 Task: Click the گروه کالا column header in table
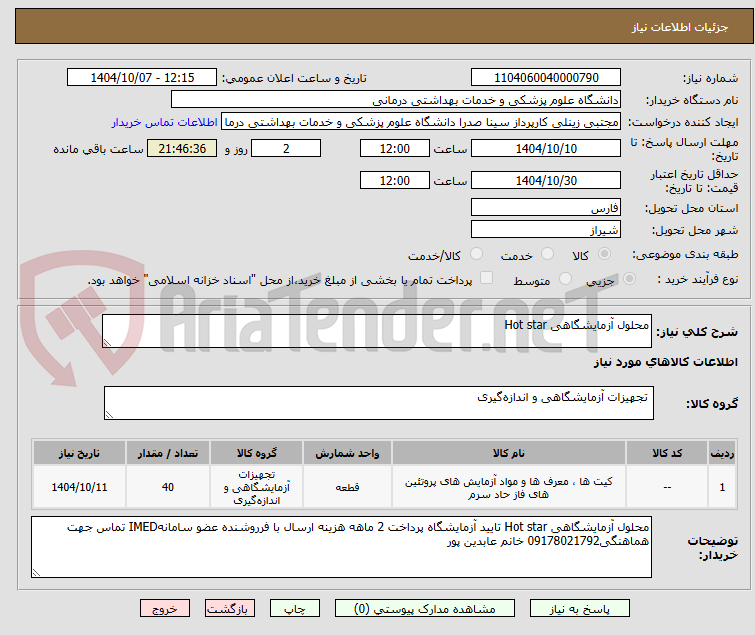pos(257,453)
